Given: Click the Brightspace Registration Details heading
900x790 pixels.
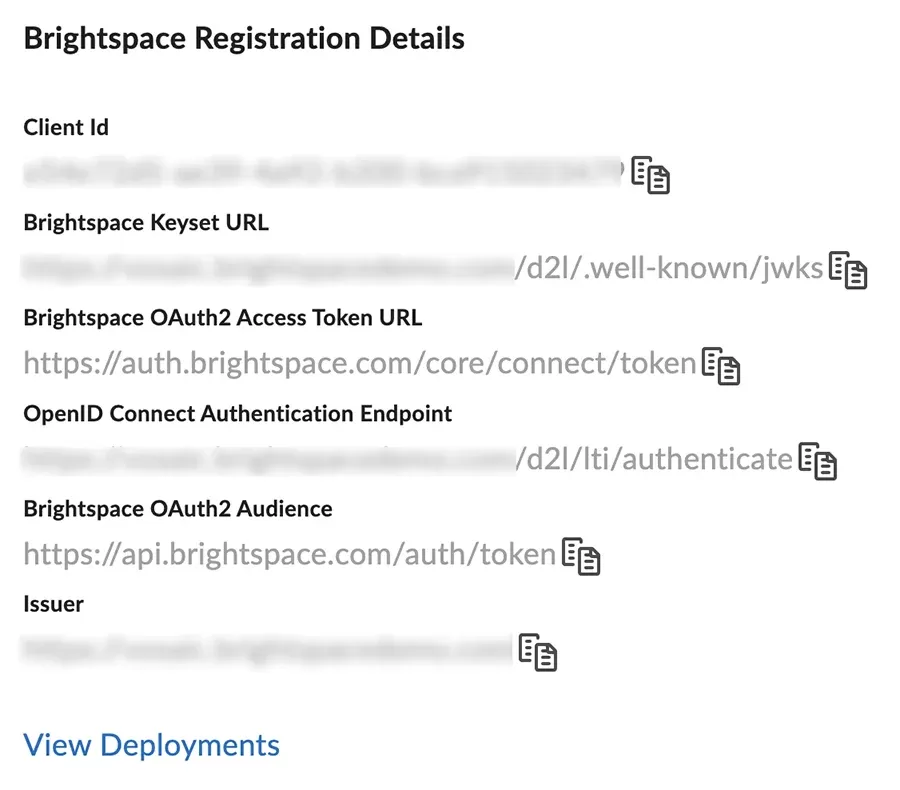Looking at the screenshot, I should click(x=244, y=39).
